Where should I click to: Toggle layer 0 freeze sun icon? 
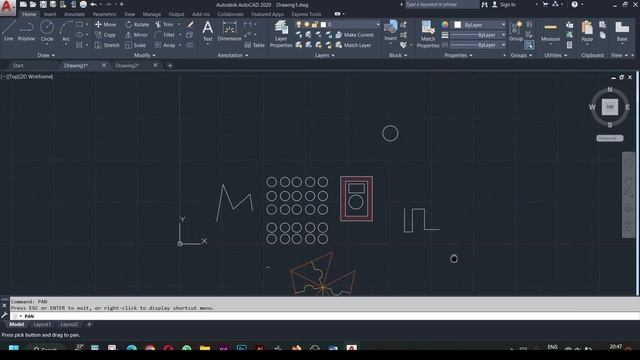(307, 24)
